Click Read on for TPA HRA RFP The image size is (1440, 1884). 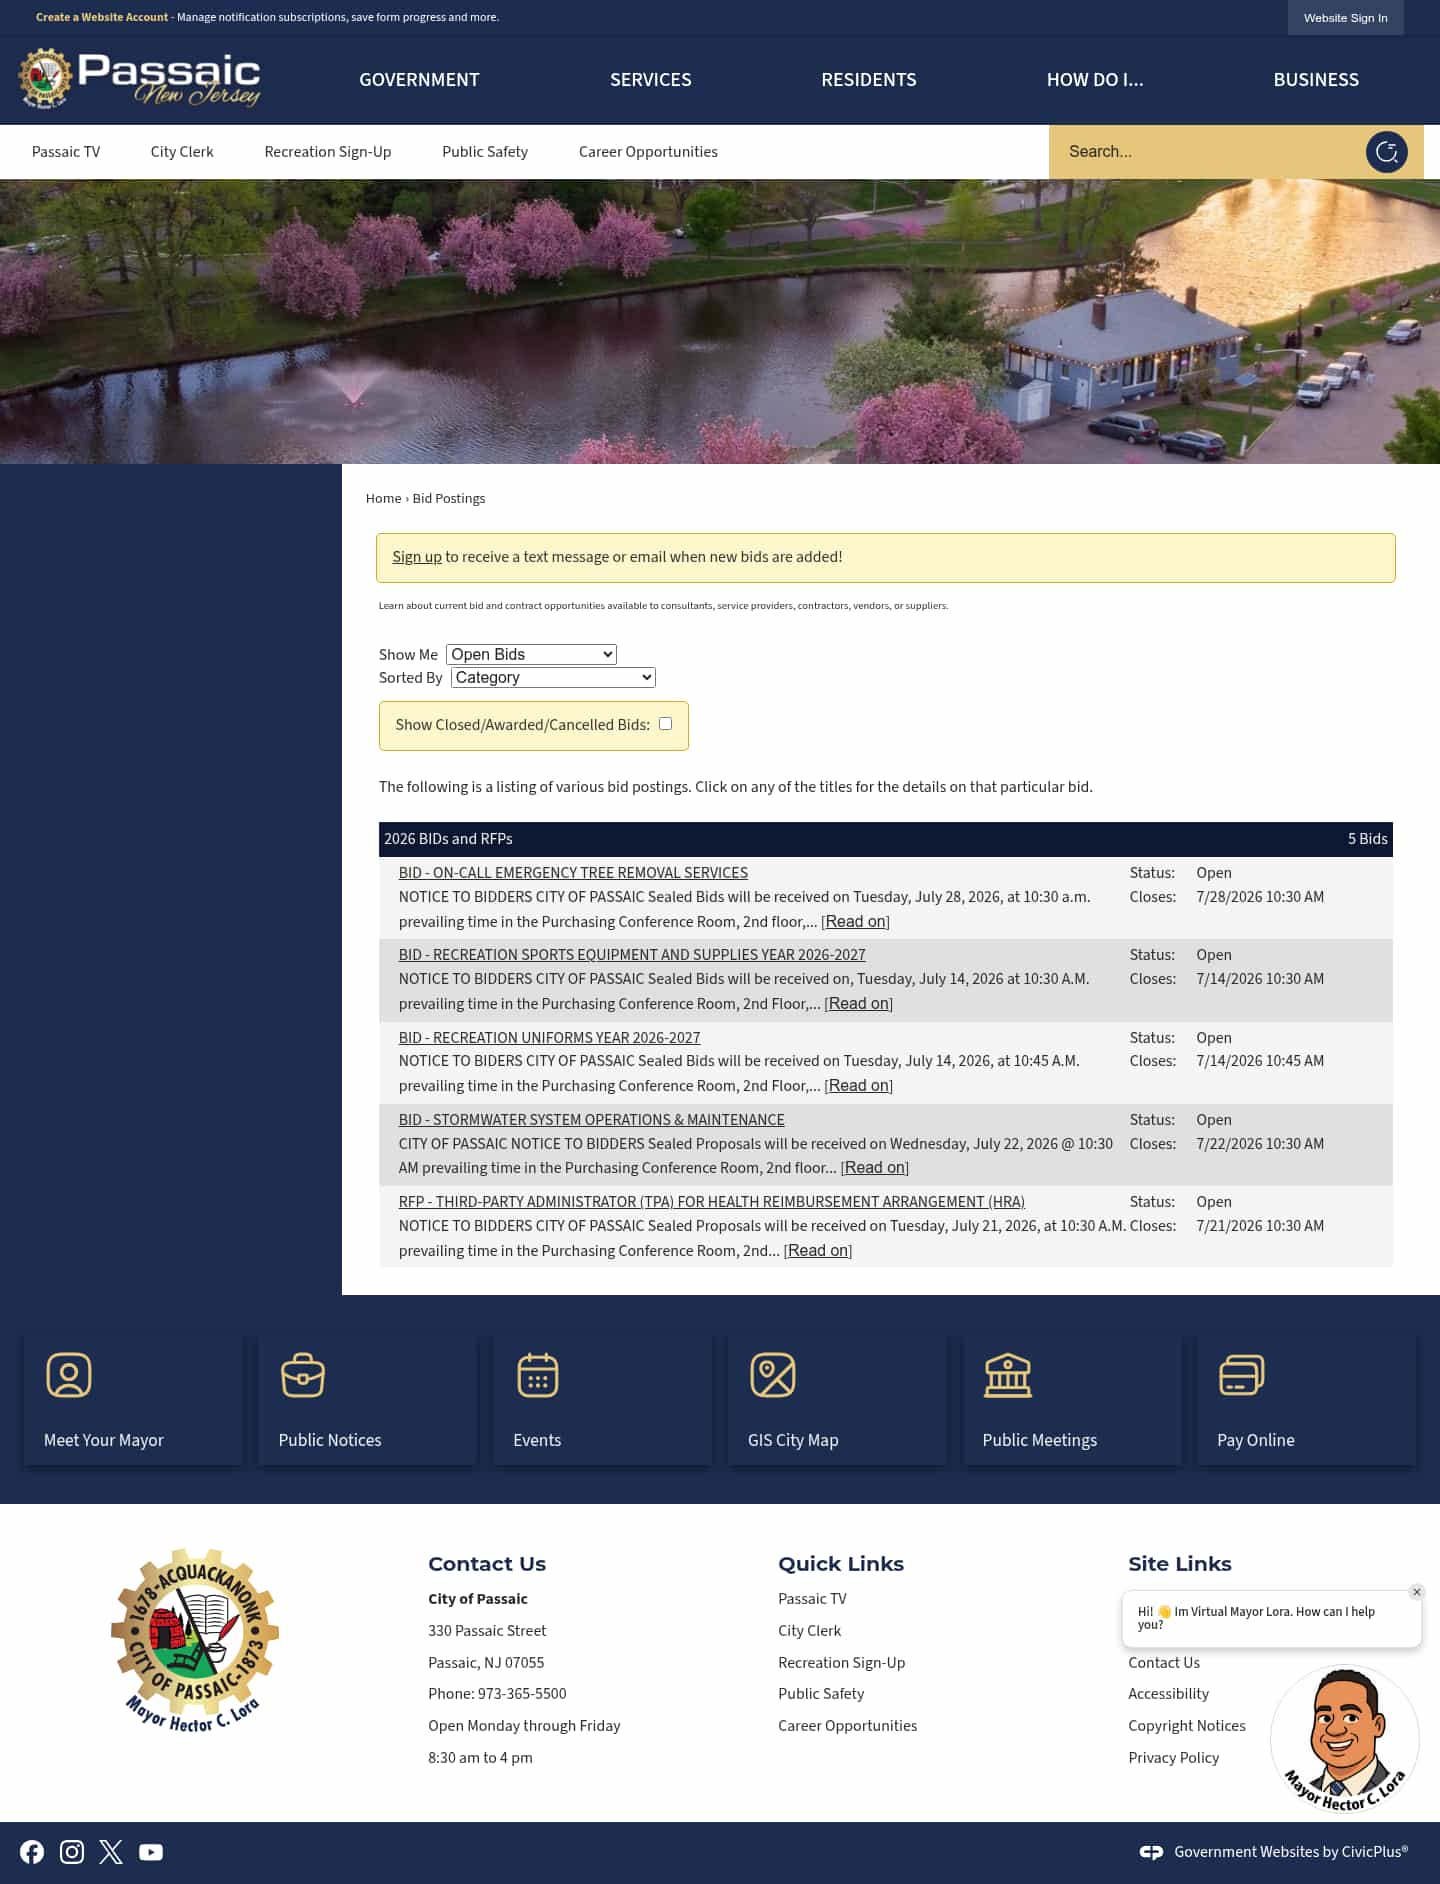pos(817,1251)
